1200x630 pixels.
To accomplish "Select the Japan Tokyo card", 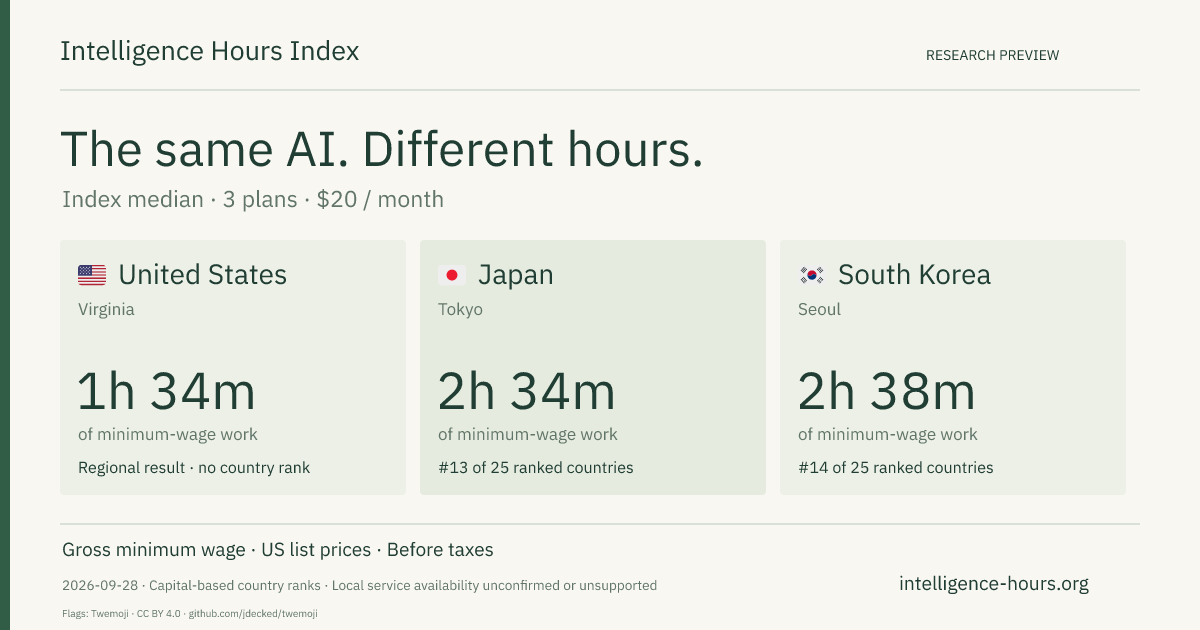I will tap(593, 367).
